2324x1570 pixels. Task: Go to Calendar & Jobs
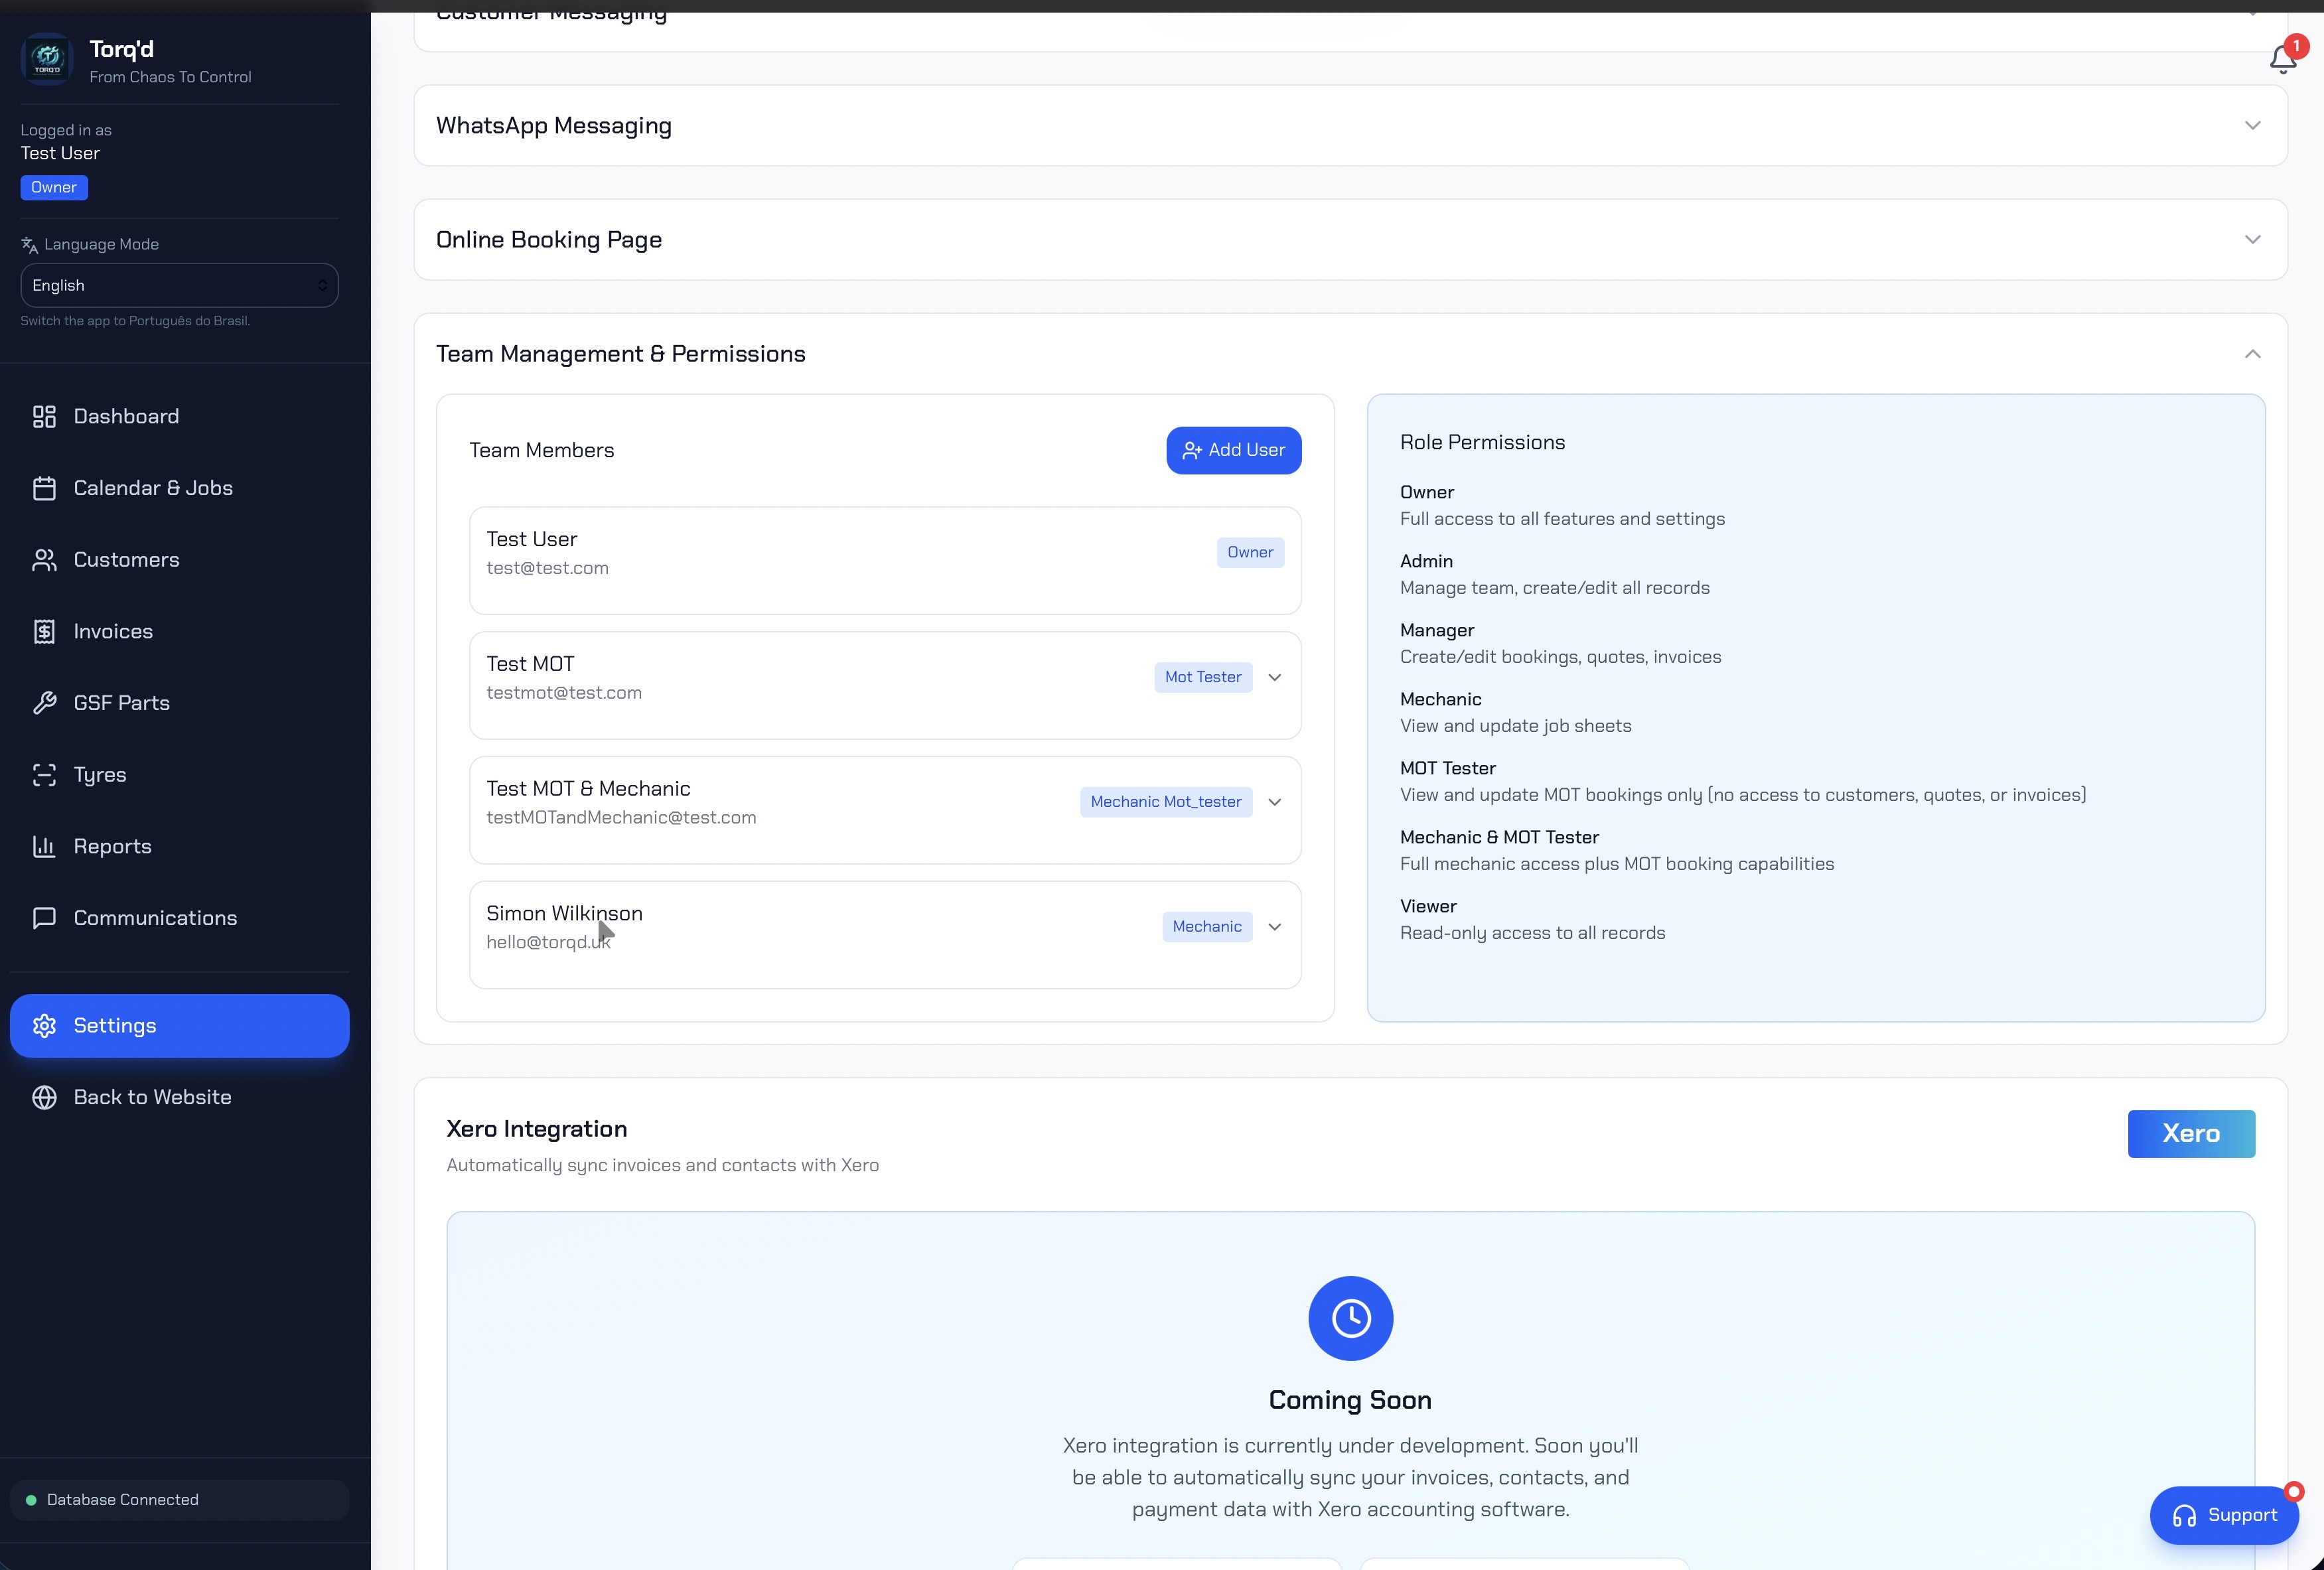180,488
